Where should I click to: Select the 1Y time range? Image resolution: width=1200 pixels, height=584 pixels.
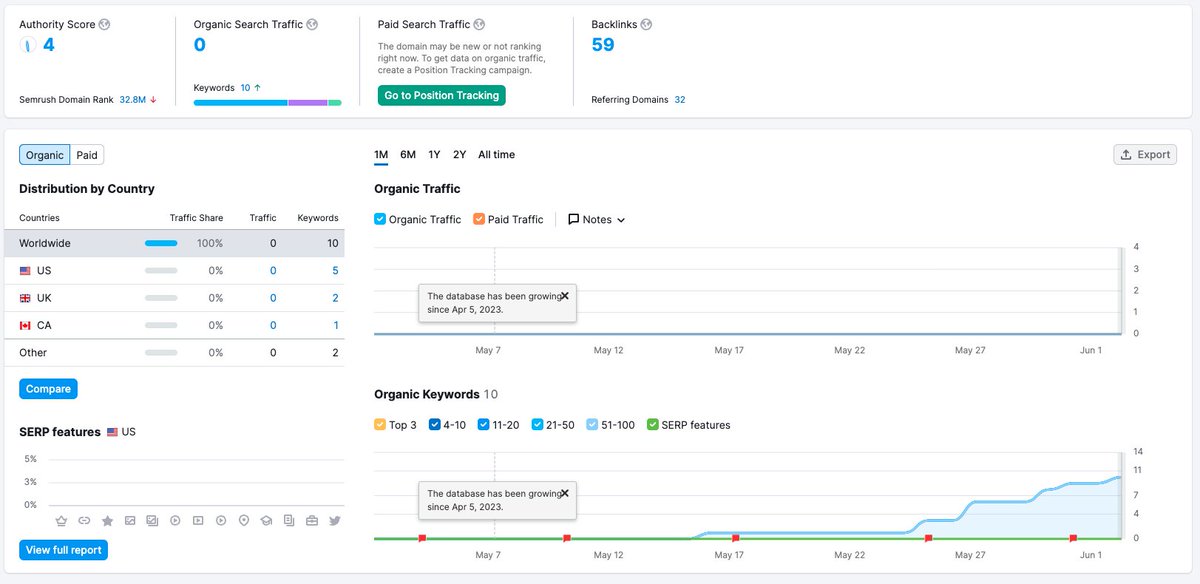434,155
